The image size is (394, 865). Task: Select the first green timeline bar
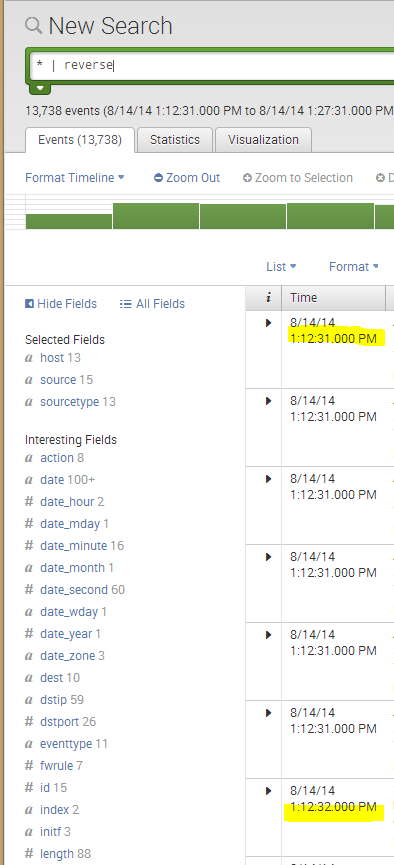(69, 221)
